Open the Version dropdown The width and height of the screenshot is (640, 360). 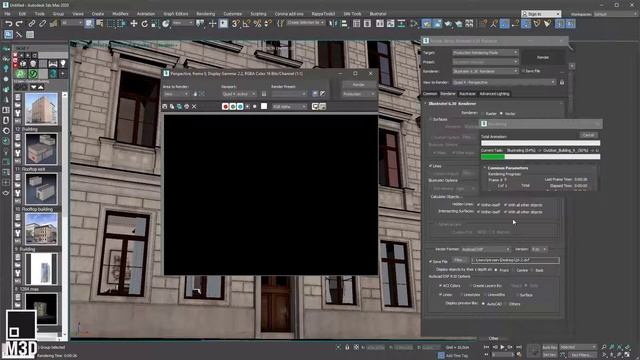point(539,249)
